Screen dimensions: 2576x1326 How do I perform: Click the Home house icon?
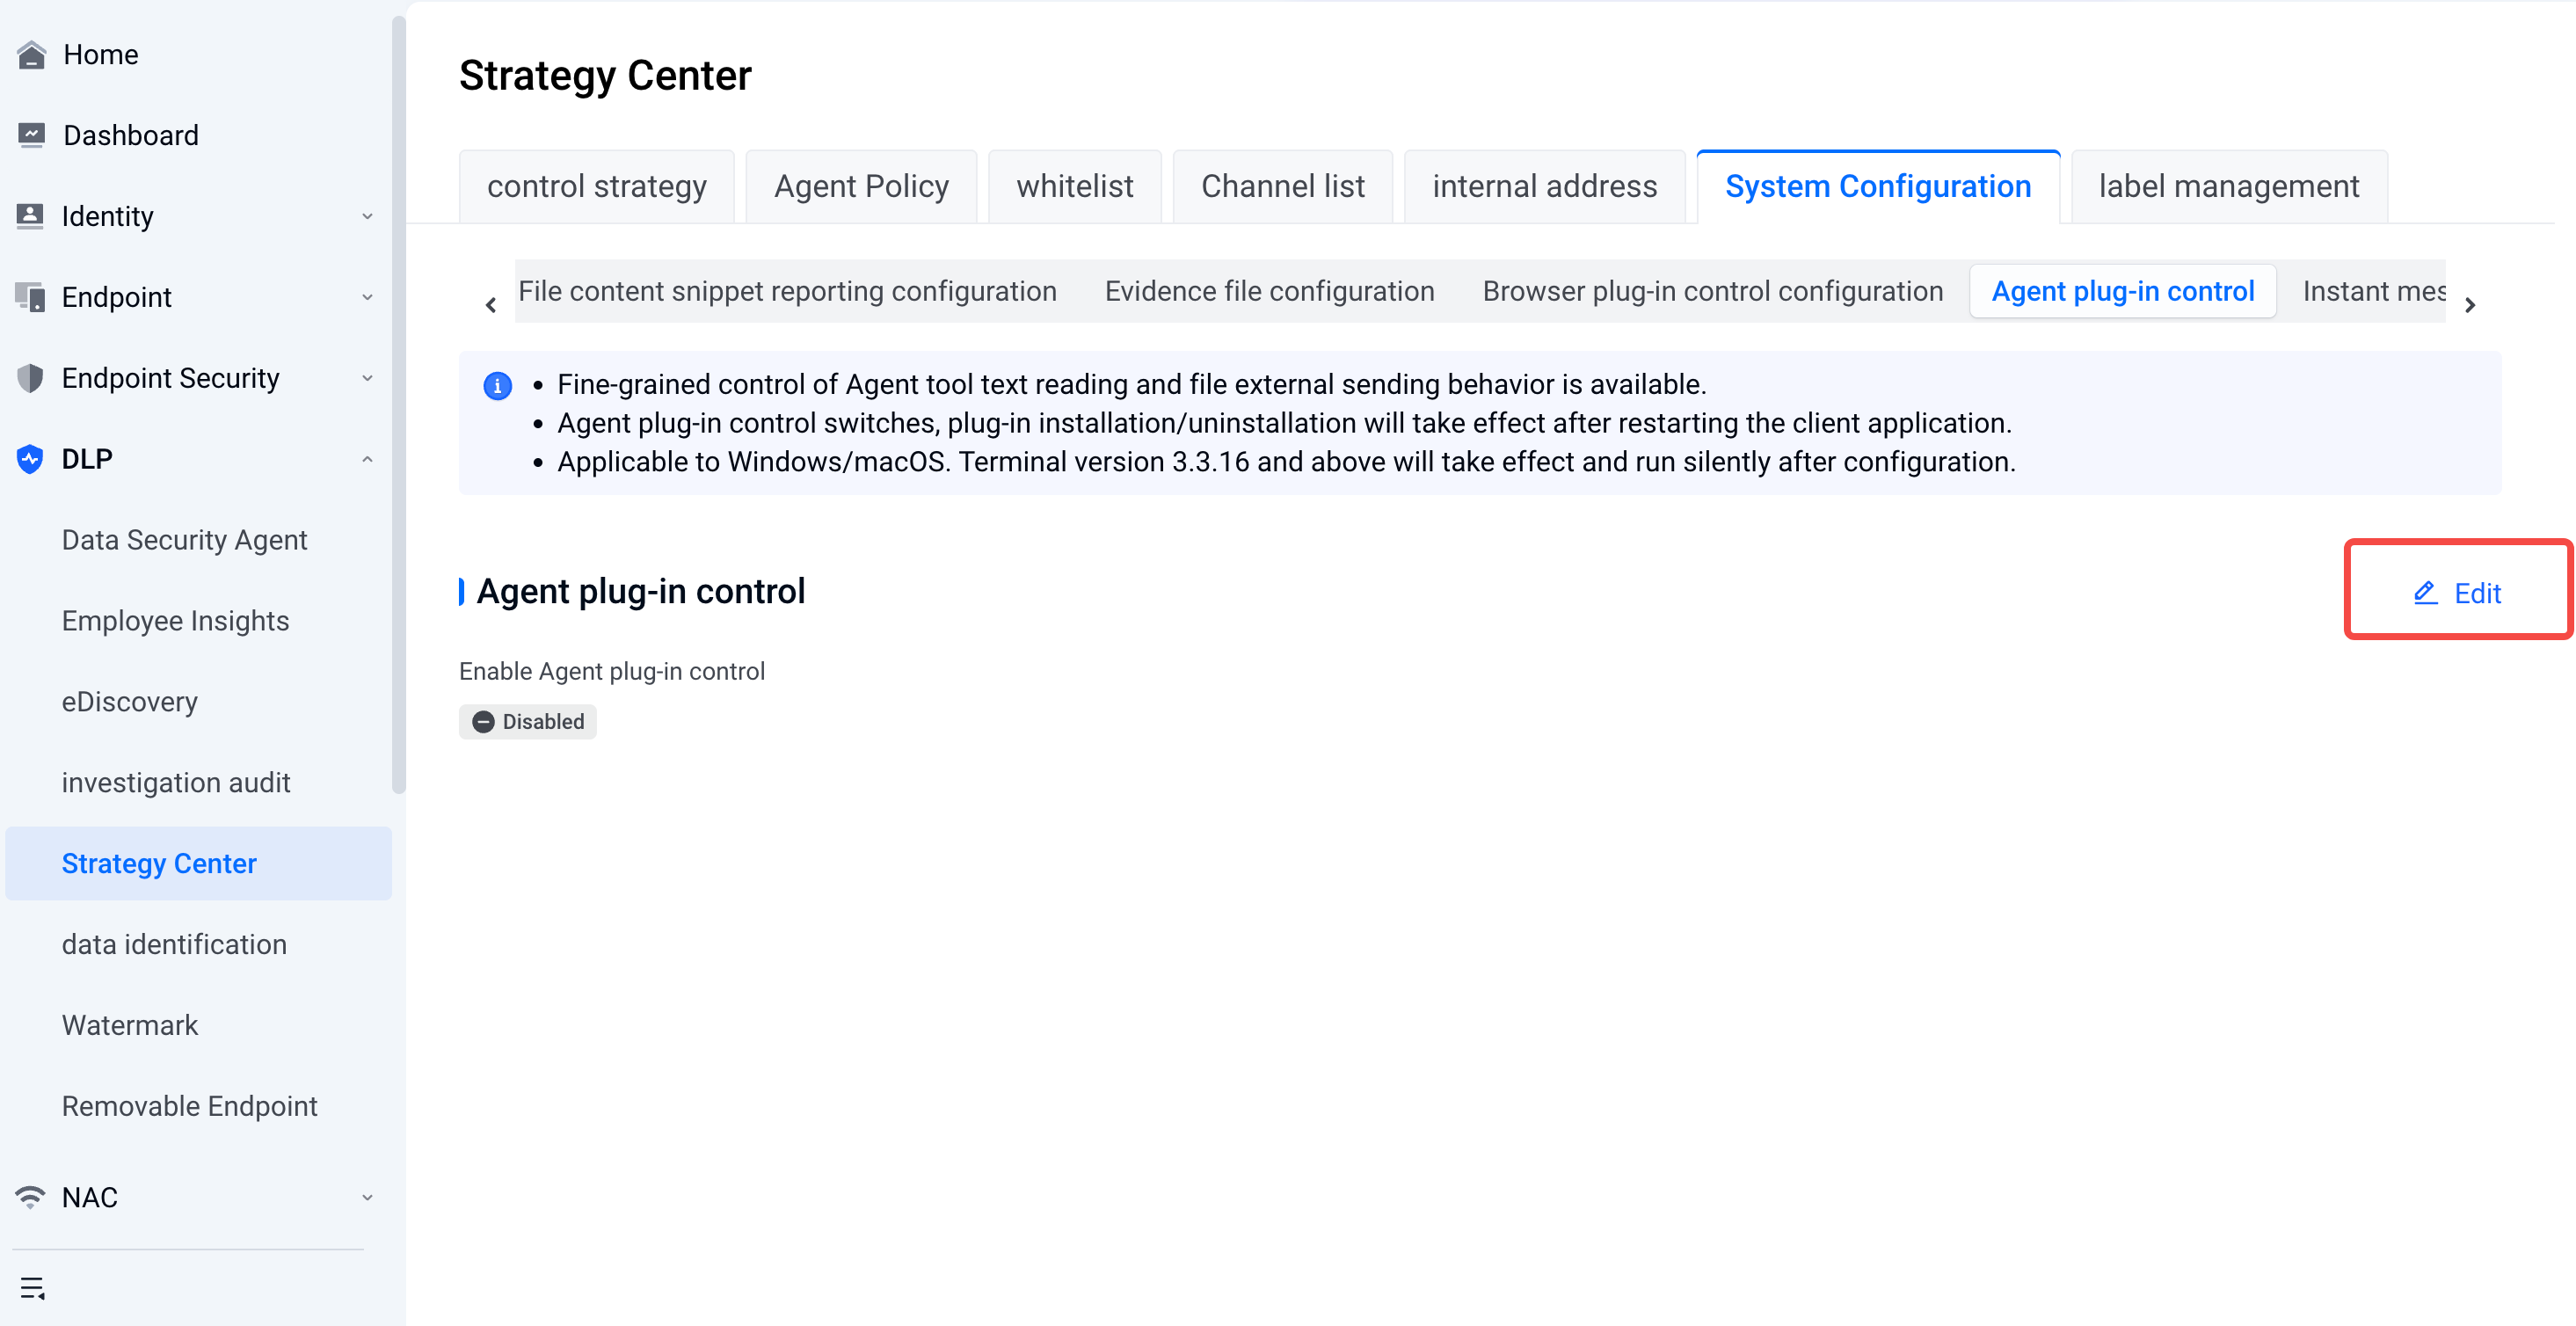click(31, 55)
